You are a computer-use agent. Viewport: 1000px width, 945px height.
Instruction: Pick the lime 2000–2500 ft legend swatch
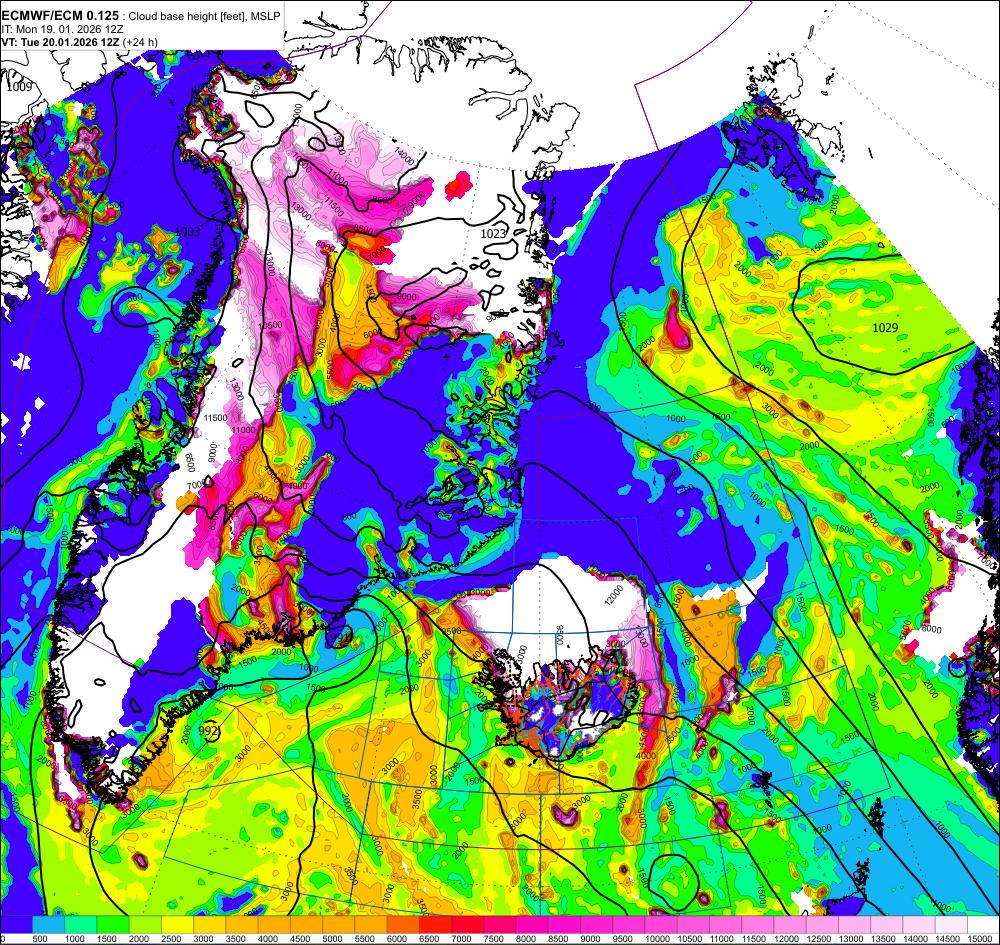(145, 924)
